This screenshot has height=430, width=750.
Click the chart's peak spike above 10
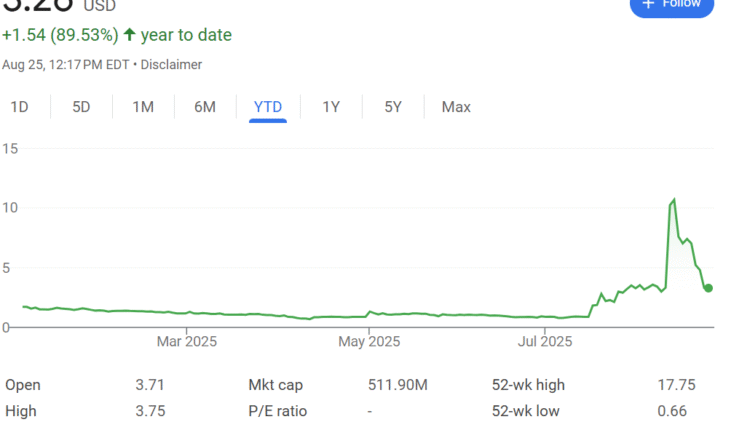tap(673, 200)
